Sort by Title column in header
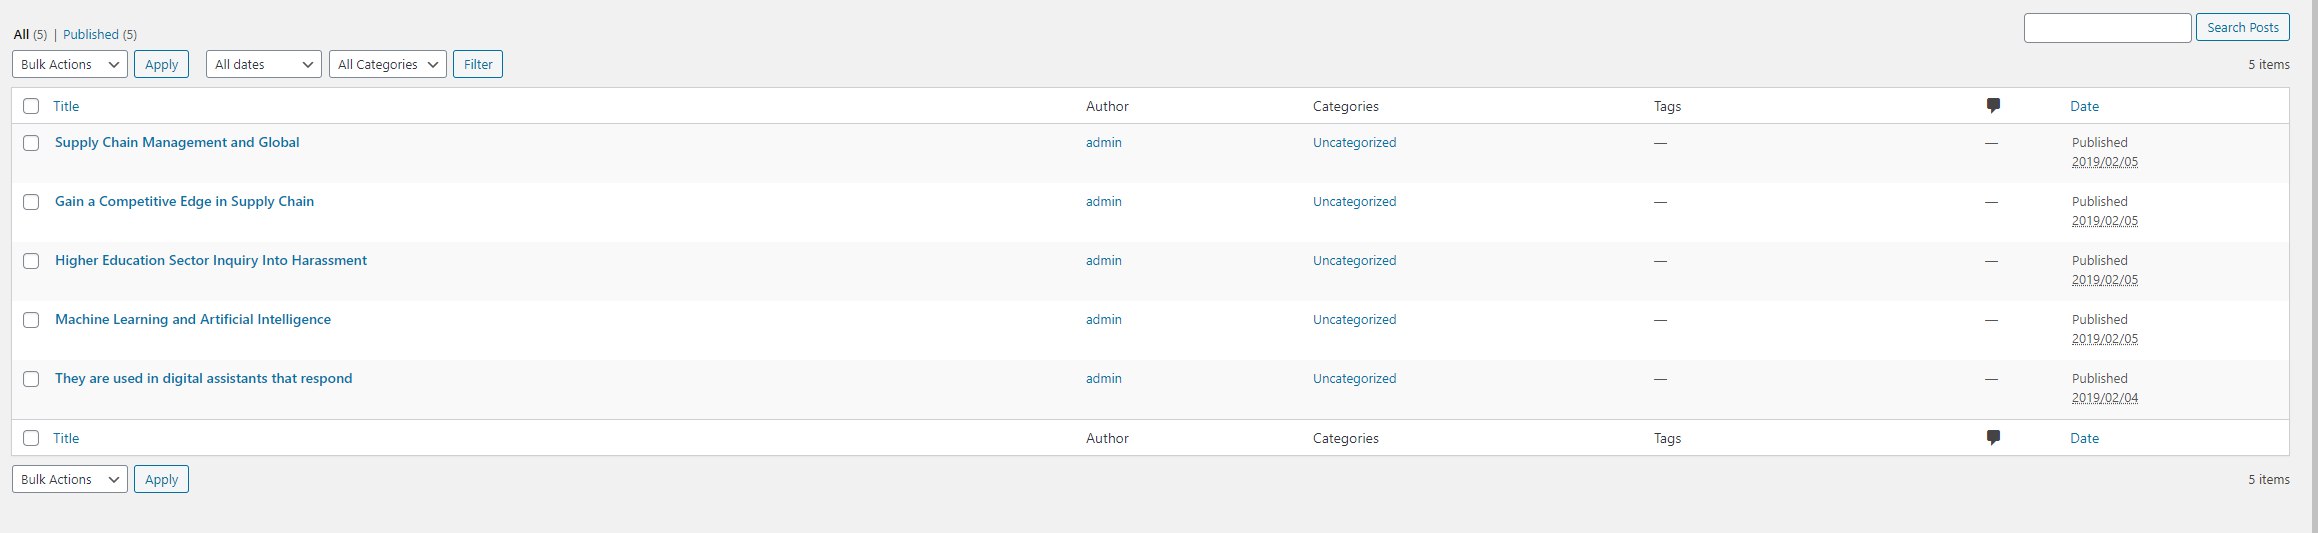This screenshot has width=2318, height=533. (x=66, y=106)
